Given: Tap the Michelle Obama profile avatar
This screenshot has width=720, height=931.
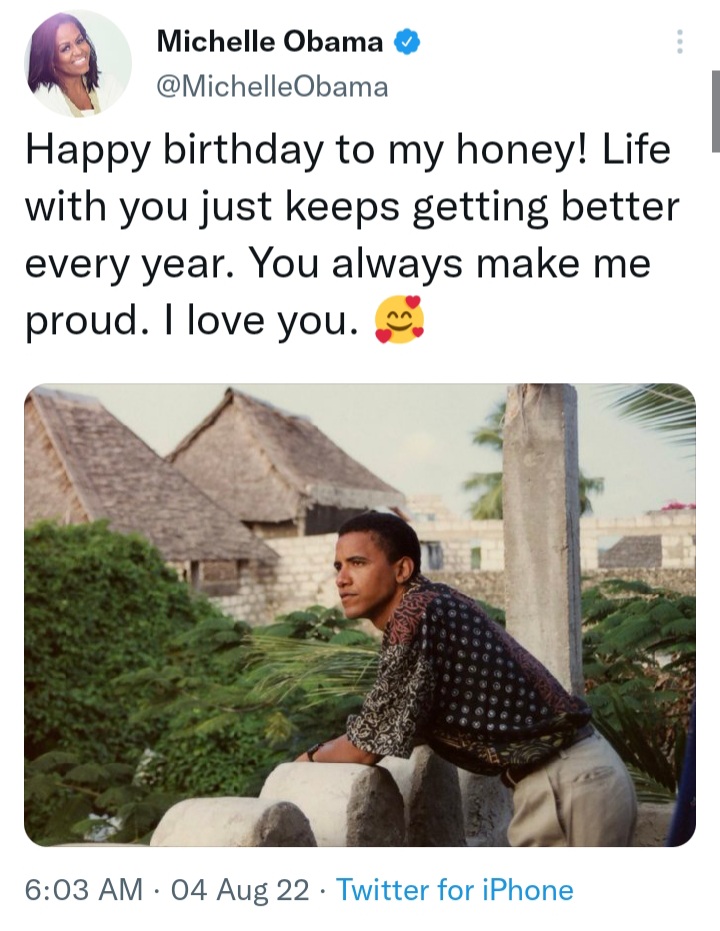Looking at the screenshot, I should click(x=77, y=64).
